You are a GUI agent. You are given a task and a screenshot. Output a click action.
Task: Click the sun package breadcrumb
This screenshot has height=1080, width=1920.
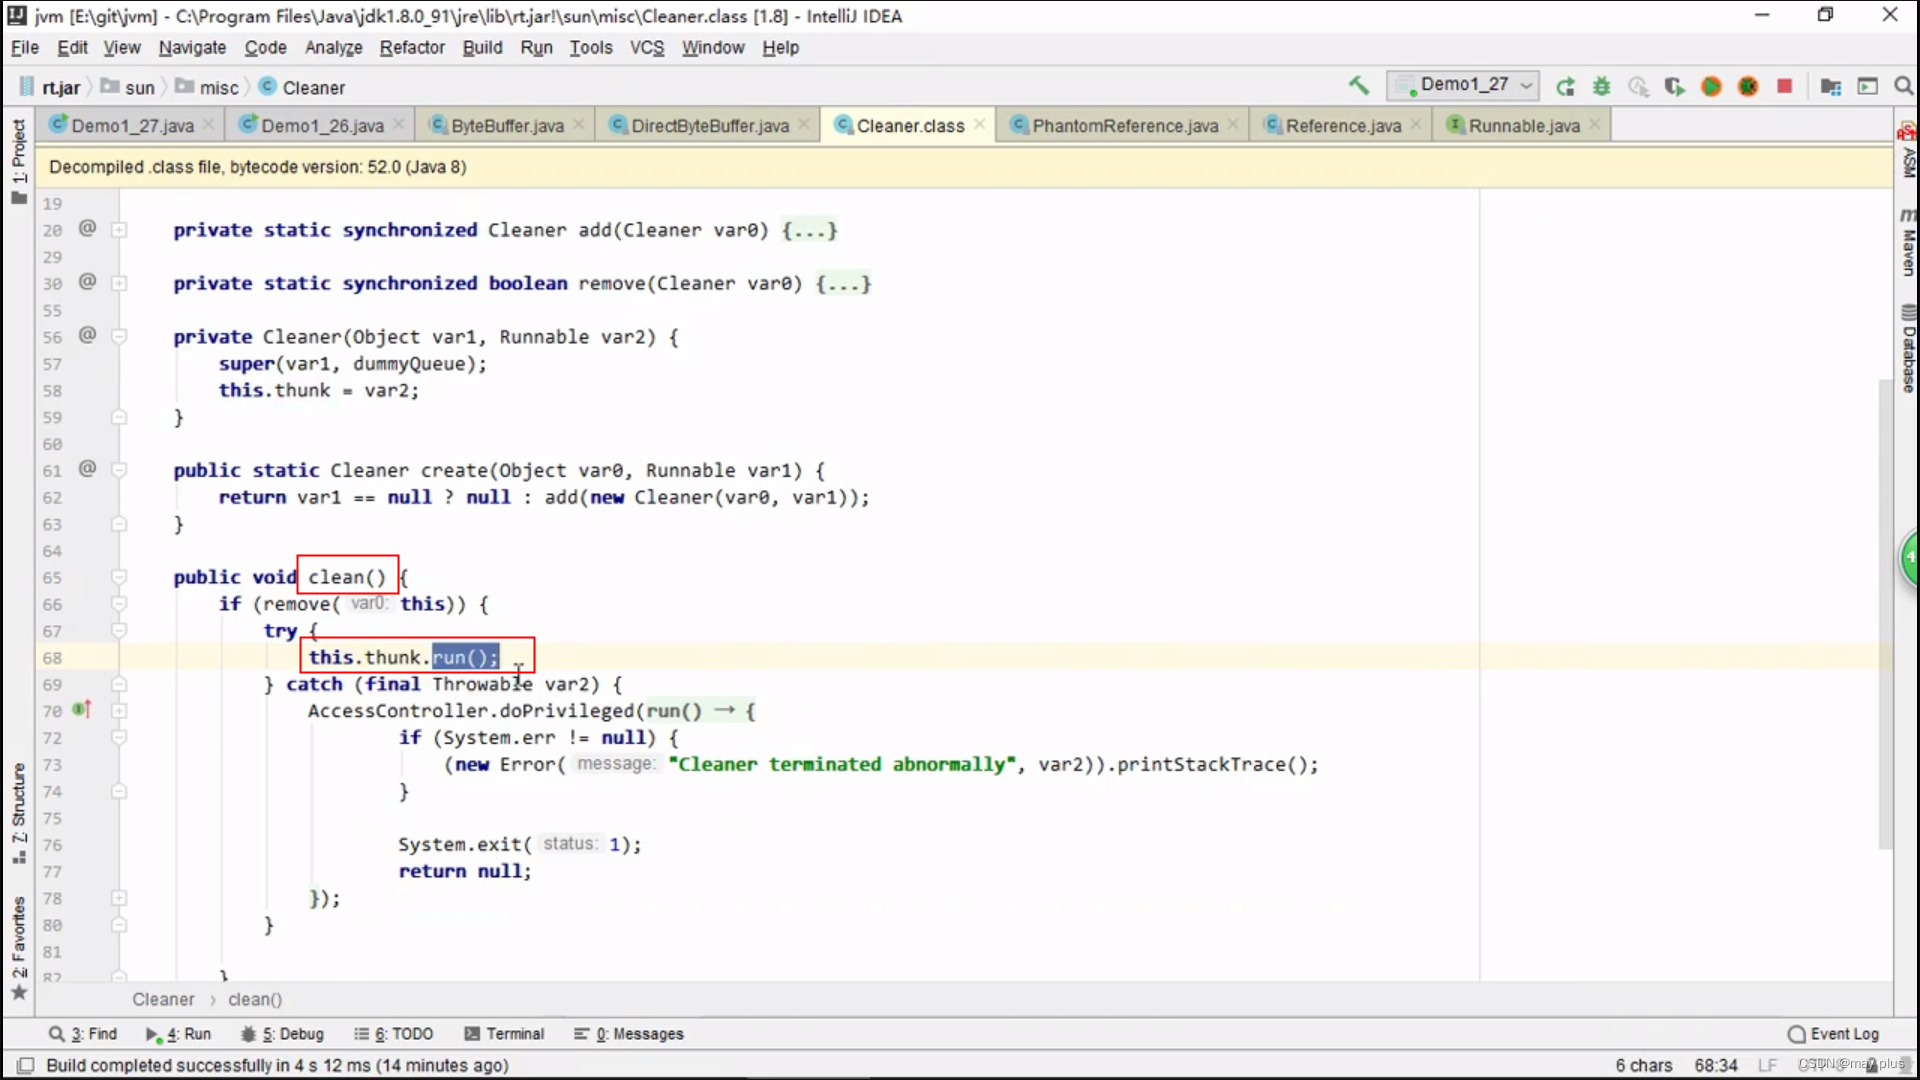tap(127, 87)
